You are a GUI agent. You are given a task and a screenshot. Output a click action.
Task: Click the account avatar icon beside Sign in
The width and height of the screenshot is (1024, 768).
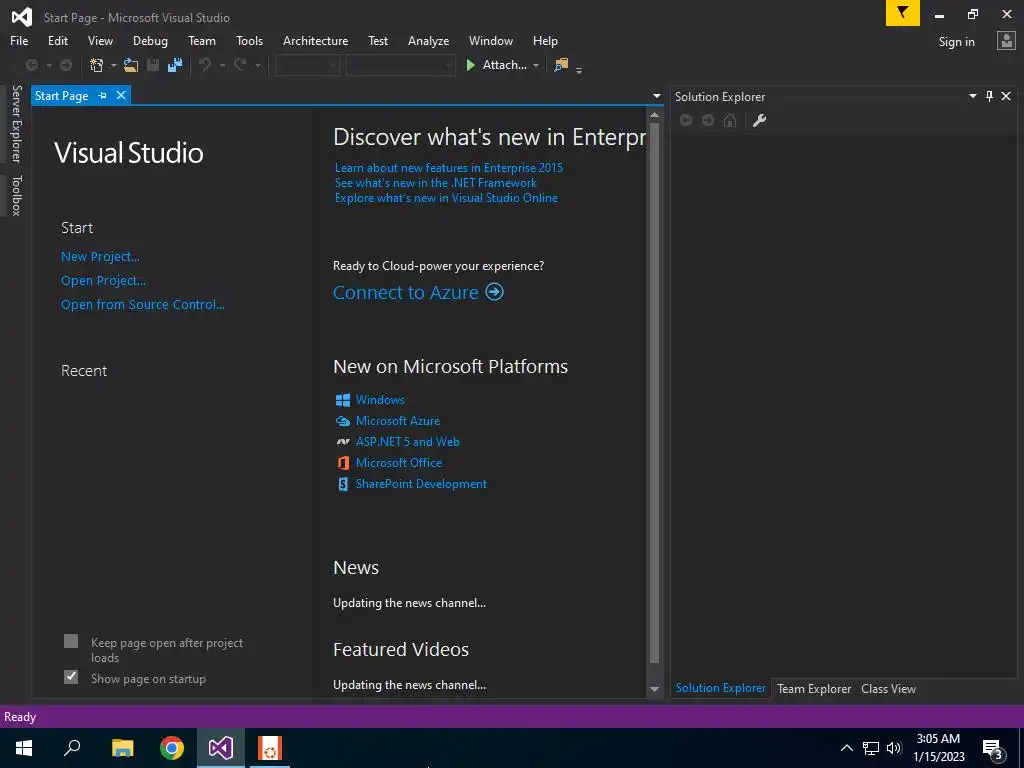[1006, 40]
